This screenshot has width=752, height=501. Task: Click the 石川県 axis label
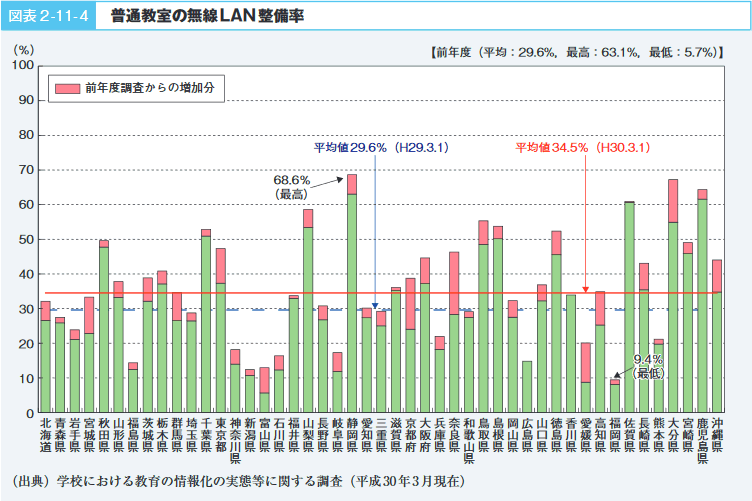pos(279,435)
